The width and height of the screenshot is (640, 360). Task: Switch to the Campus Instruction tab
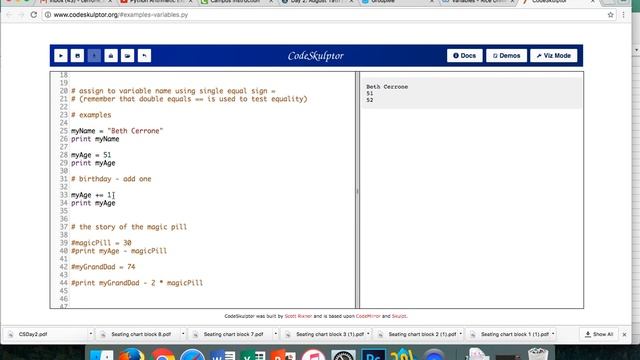tap(235, 2)
